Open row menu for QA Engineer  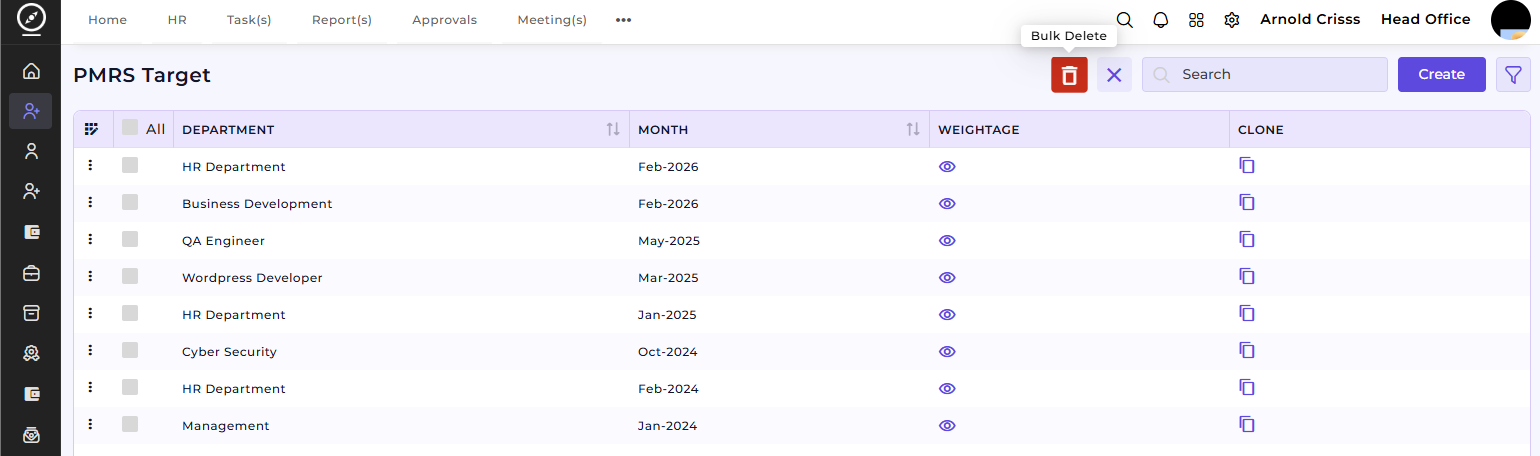(x=90, y=239)
